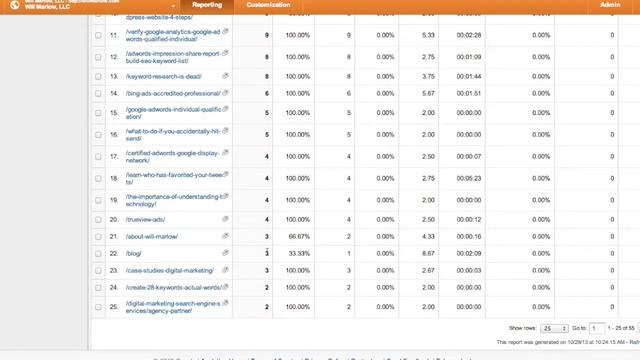Screen dimensions: 640x360
Task: Tick the checkbox next to row 22 /blog/
Action: coord(98,253)
